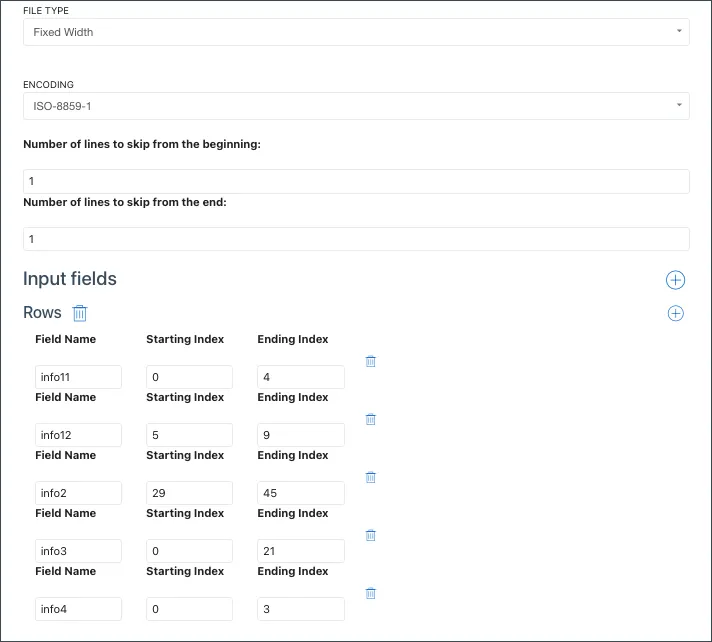This screenshot has height=642, width=712.
Task: Edit the info3 field name
Action: 78,551
